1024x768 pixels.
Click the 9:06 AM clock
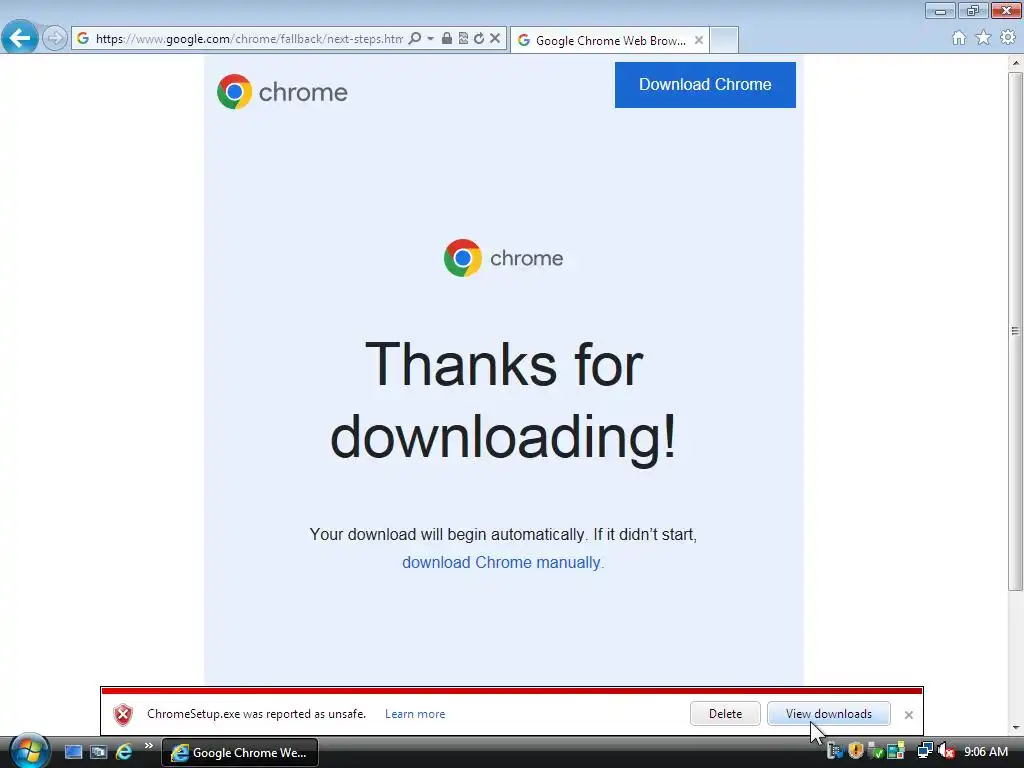[986, 752]
